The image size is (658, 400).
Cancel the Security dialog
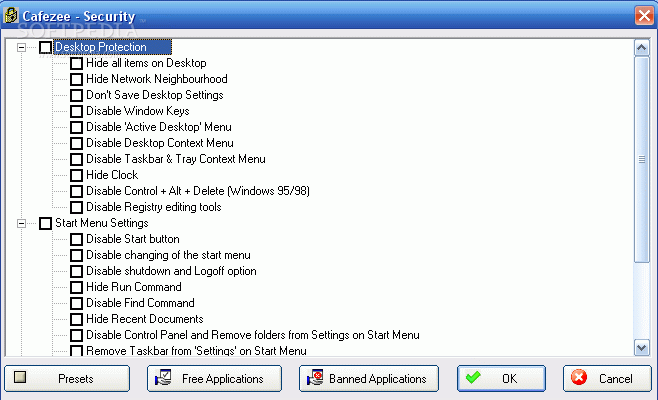coord(607,378)
